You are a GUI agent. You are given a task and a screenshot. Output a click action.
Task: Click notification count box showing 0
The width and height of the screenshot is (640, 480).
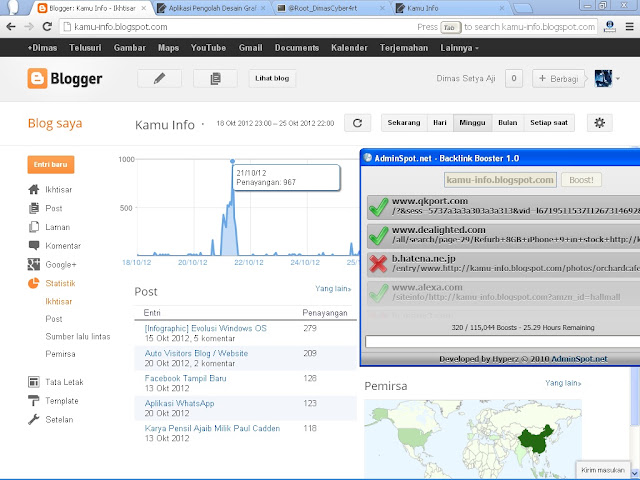coord(513,78)
